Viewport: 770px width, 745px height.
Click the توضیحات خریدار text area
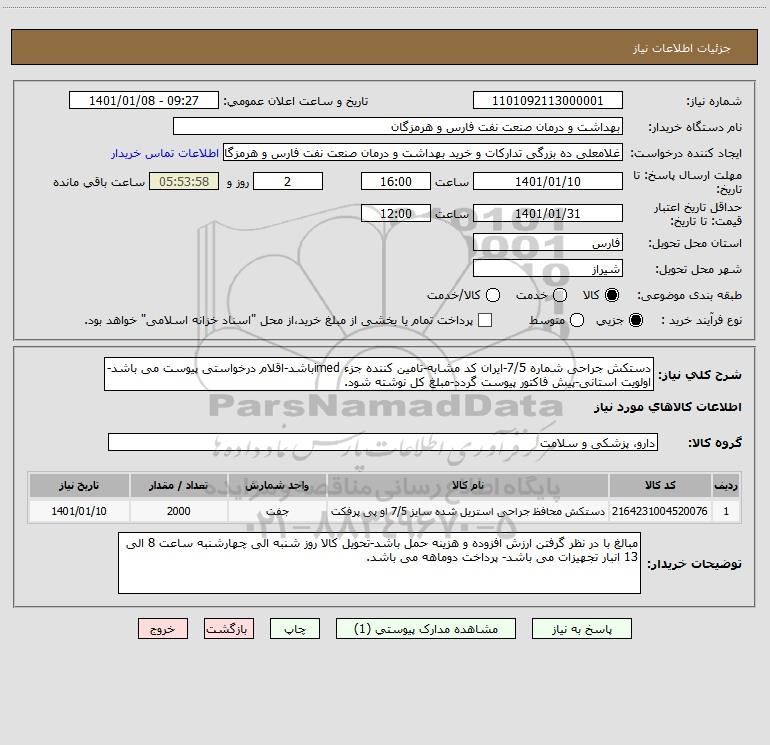pyautogui.click(x=380, y=563)
